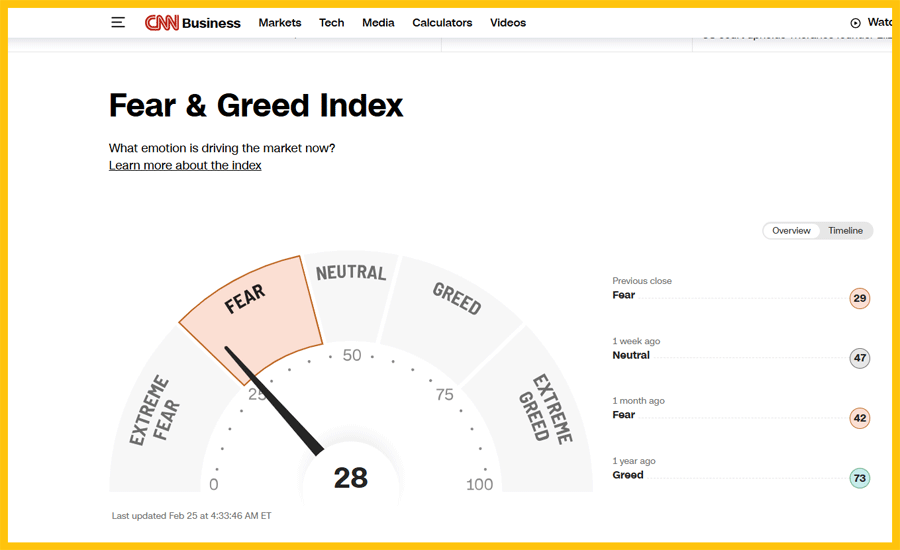Open the Tech menu item
Screen dimensions: 900x550
(331, 22)
